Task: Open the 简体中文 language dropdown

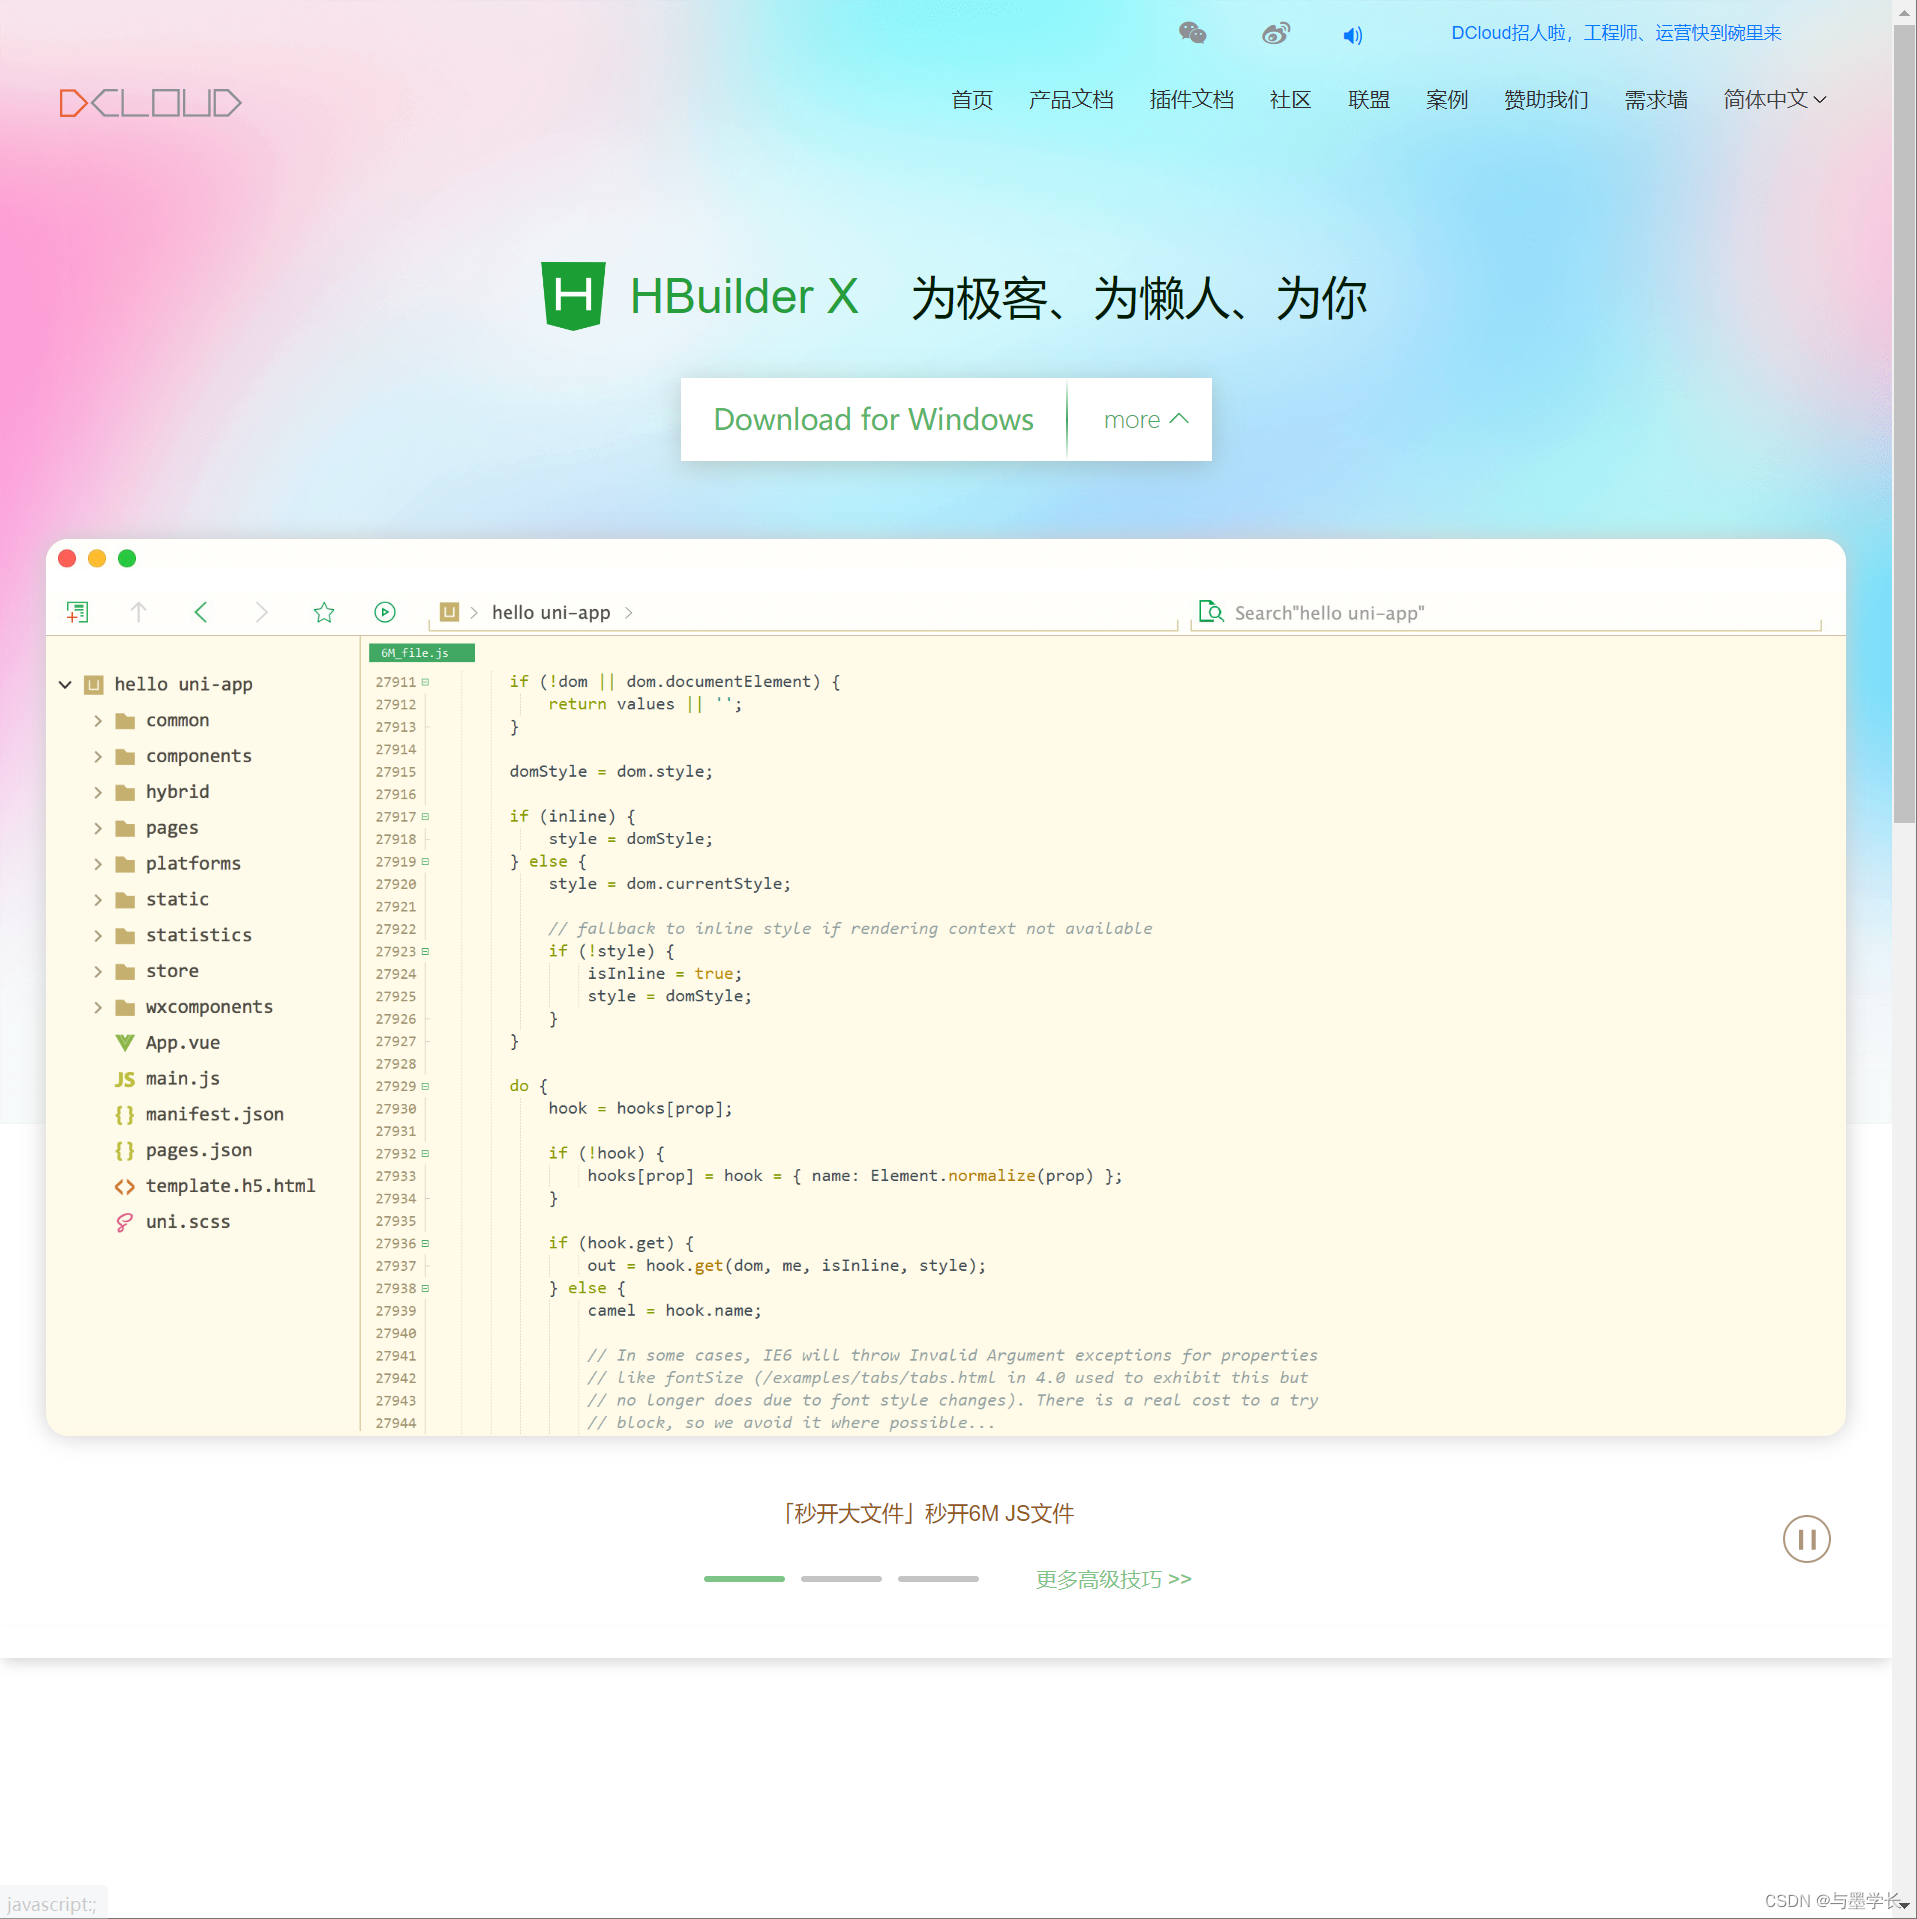Action: click(1775, 100)
